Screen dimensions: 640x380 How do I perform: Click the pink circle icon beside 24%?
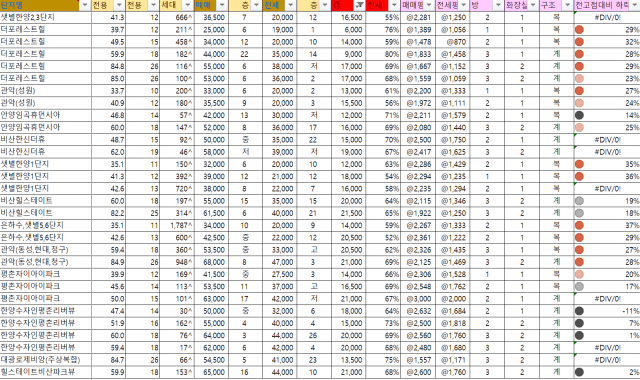[x=579, y=103]
